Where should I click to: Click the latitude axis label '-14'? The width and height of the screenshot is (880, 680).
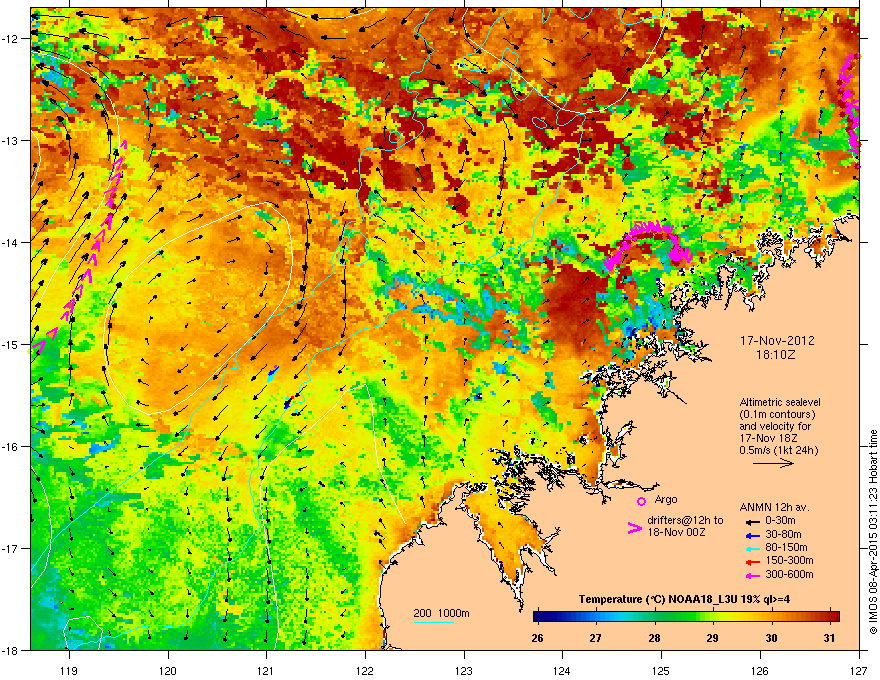coord(11,243)
